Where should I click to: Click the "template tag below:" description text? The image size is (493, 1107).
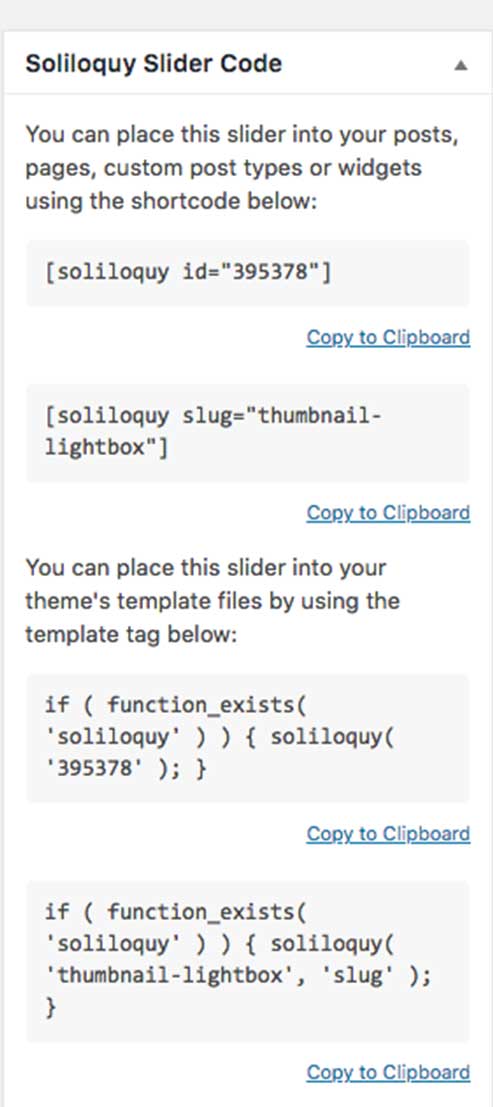(x=131, y=634)
